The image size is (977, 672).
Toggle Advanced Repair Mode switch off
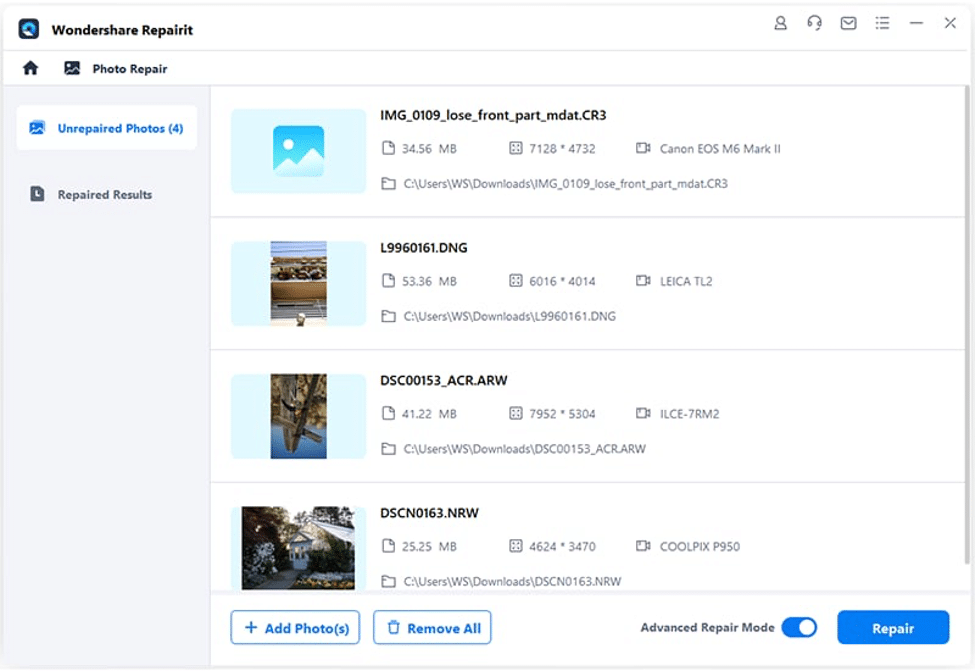tap(799, 627)
